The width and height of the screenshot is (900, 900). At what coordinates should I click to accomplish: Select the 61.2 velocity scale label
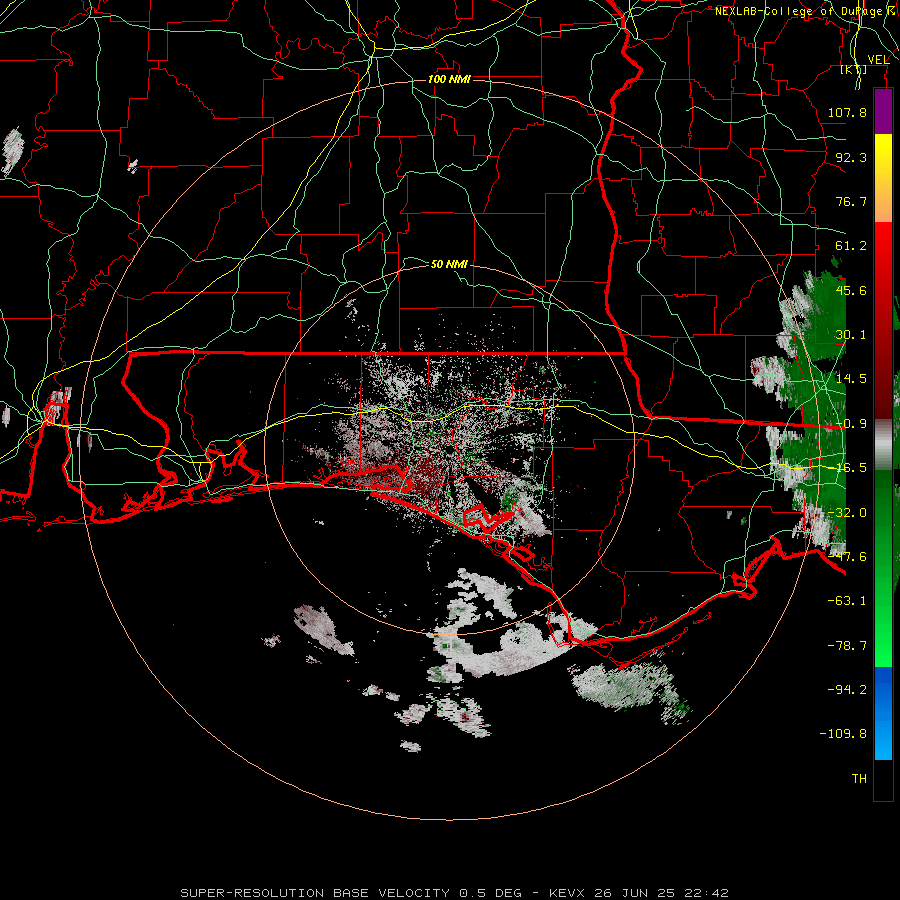[851, 246]
